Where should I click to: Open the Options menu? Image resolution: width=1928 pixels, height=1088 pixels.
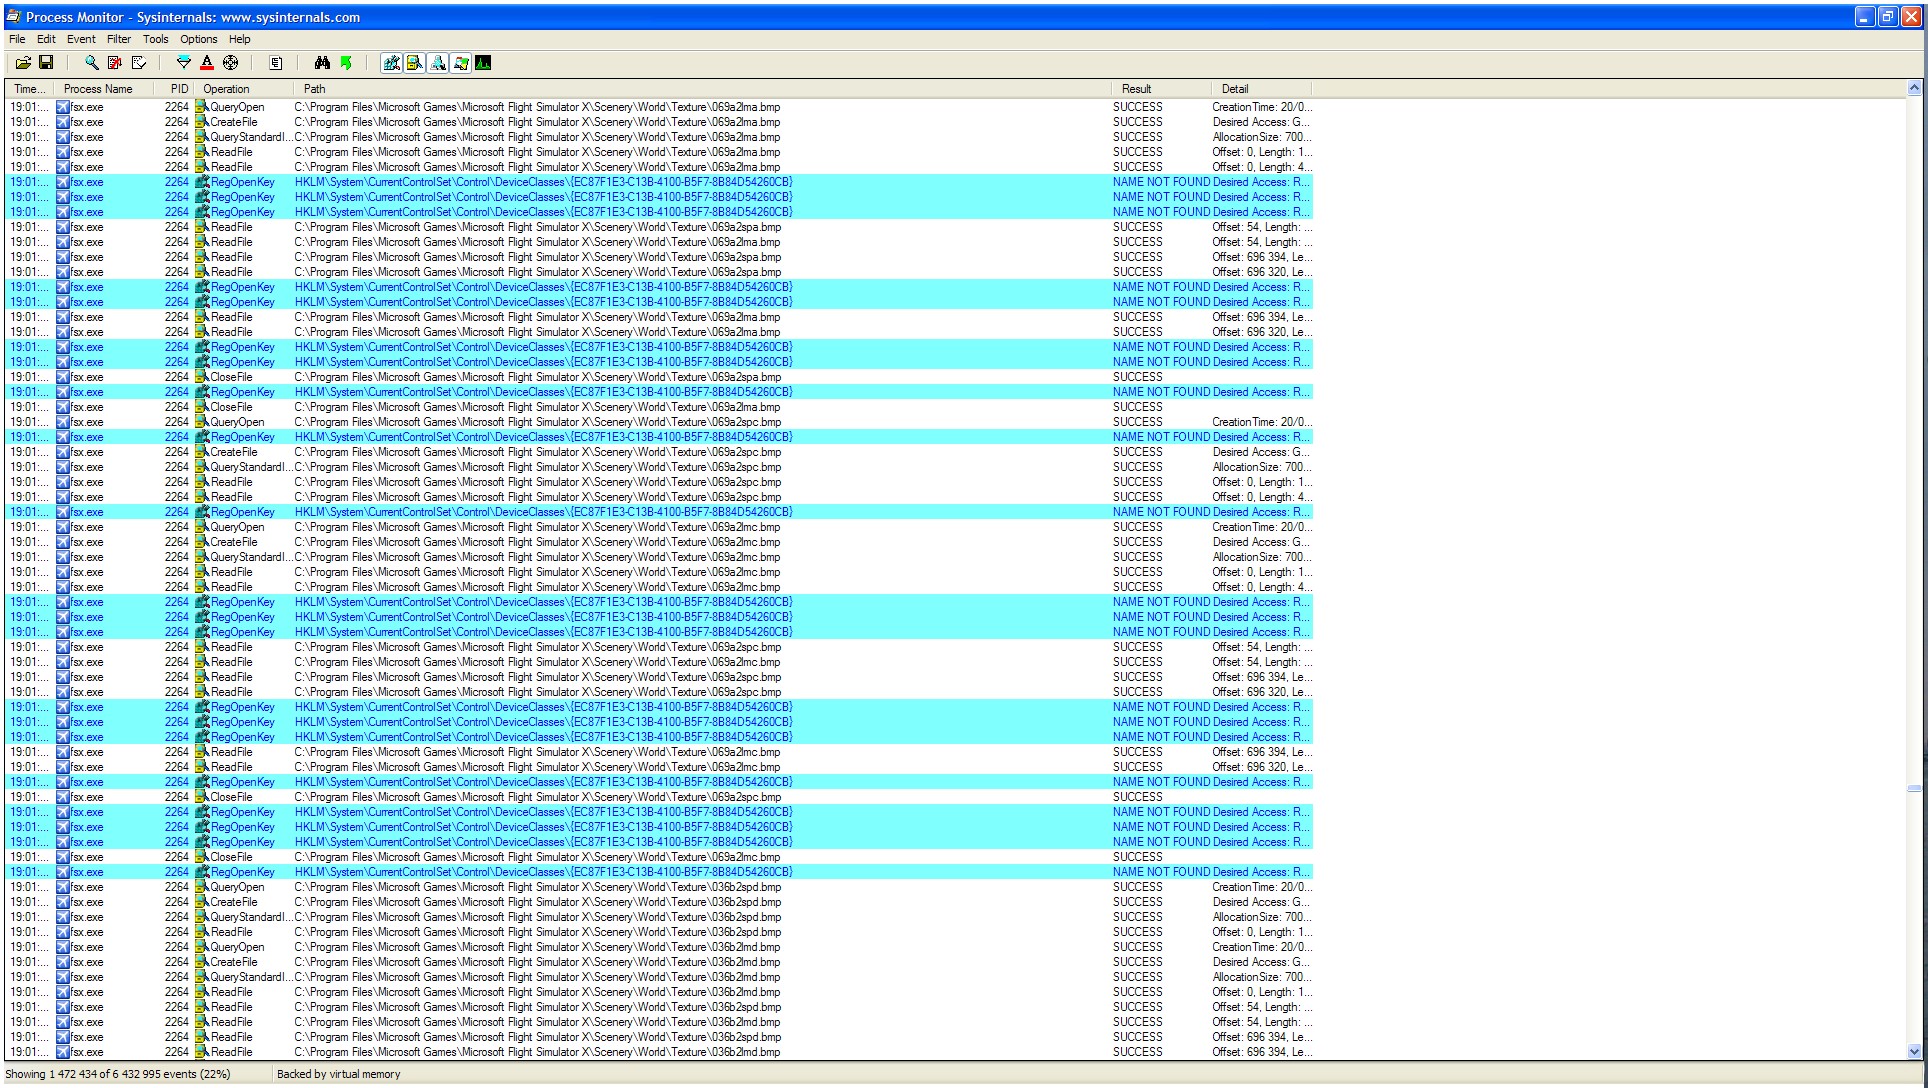(199, 39)
